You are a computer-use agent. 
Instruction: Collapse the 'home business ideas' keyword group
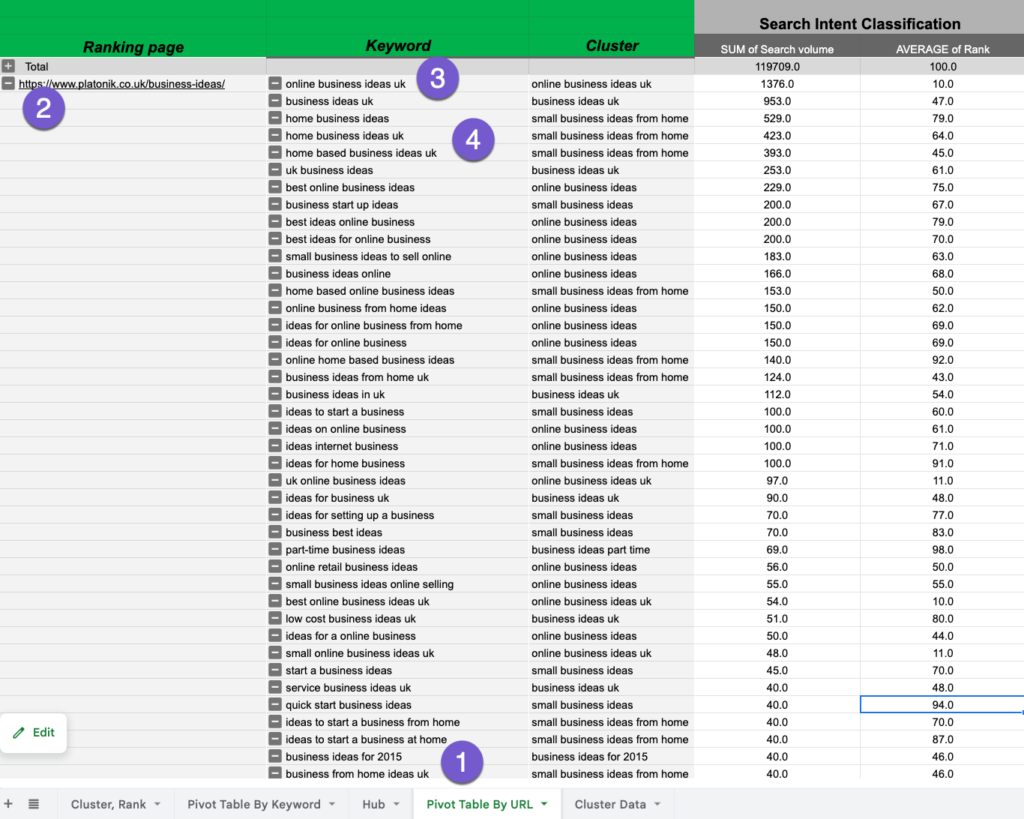pyautogui.click(x=275, y=118)
